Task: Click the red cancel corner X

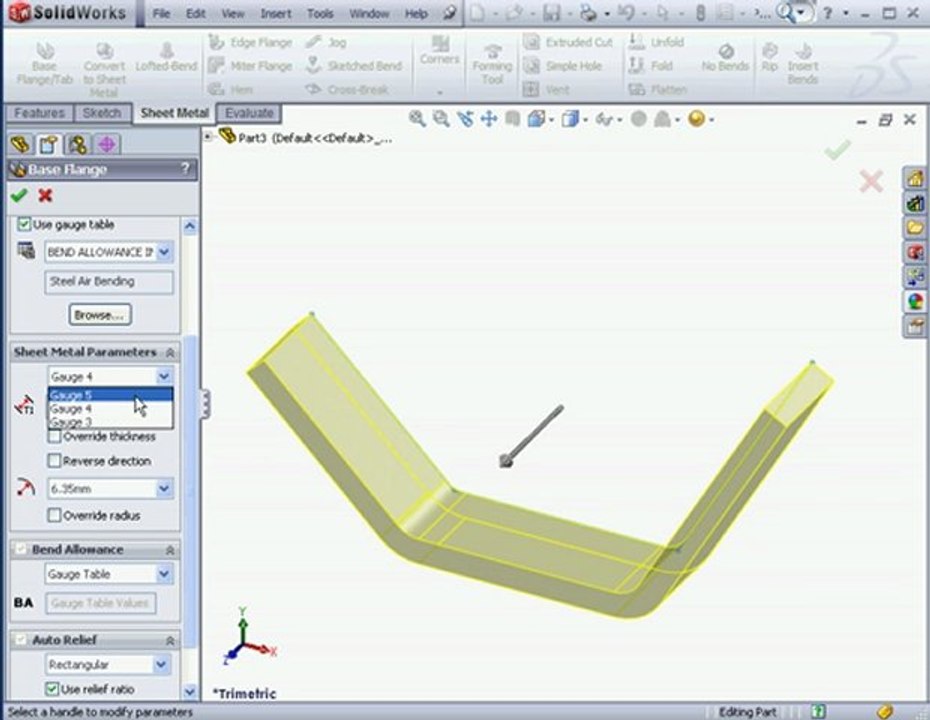Action: (x=871, y=181)
